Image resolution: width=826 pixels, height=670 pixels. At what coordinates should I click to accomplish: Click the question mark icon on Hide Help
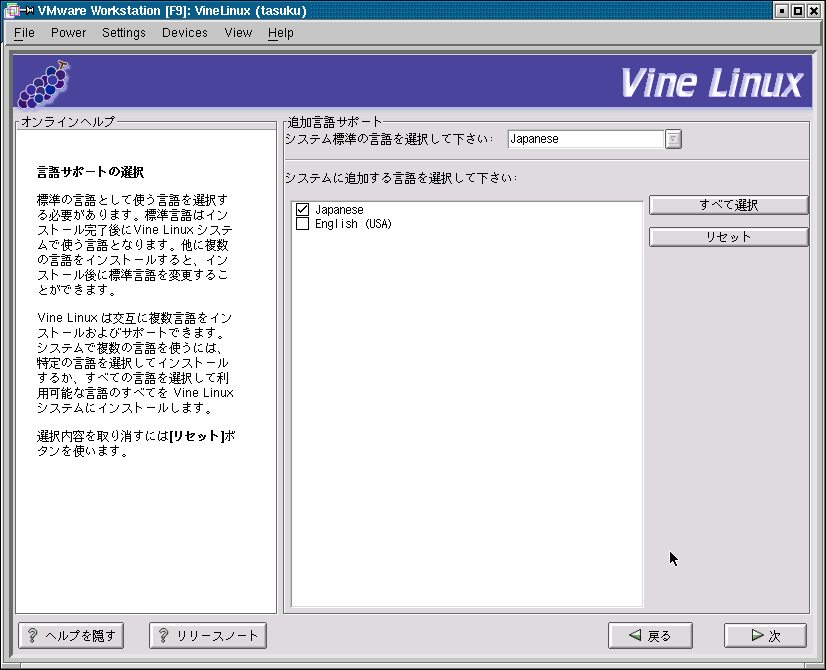[33, 635]
